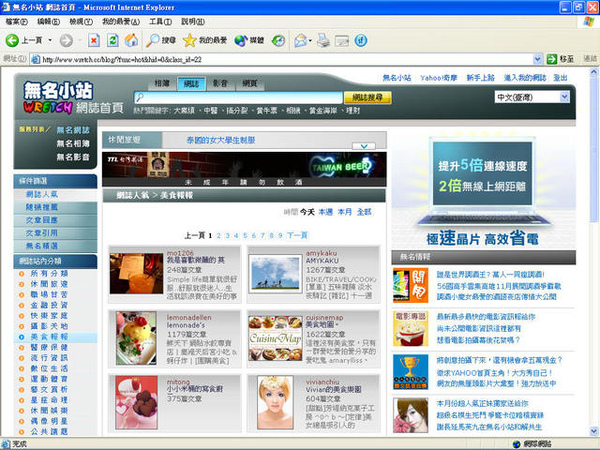Click the Internet zone globe in status bar
600x450 pixels.
click(517, 444)
